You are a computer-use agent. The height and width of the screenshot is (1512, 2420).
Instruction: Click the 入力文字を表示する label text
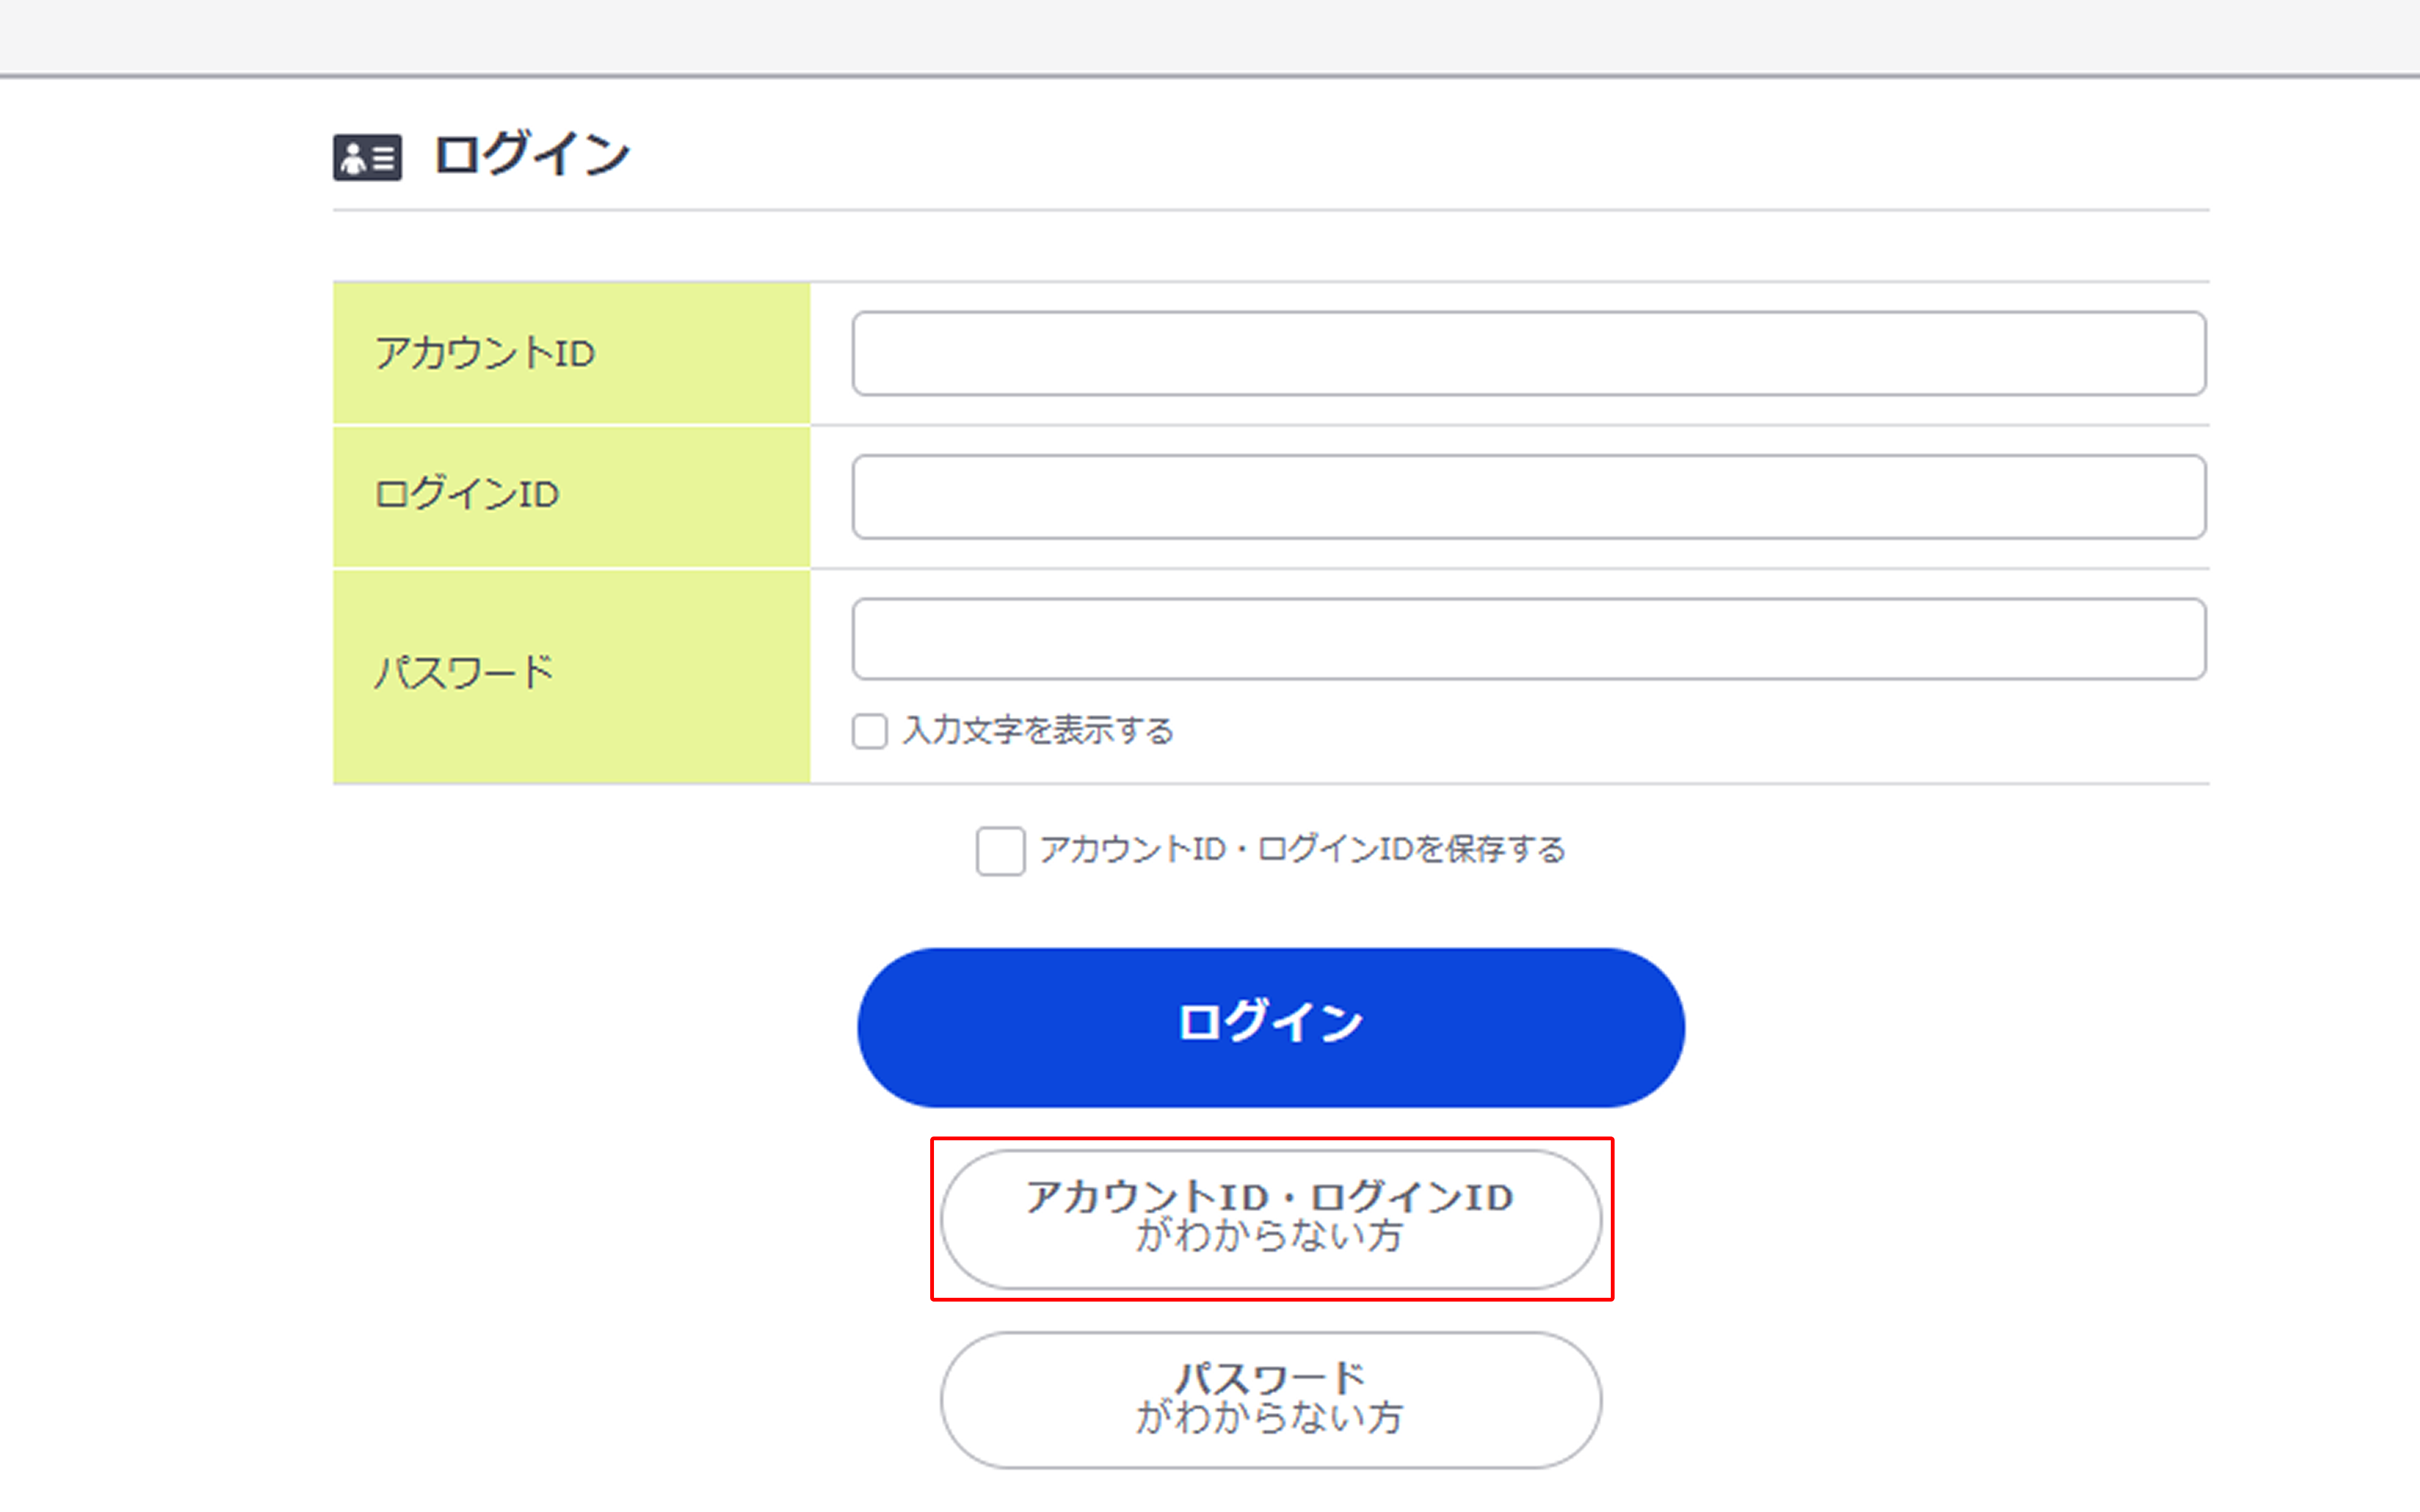pos(1040,730)
